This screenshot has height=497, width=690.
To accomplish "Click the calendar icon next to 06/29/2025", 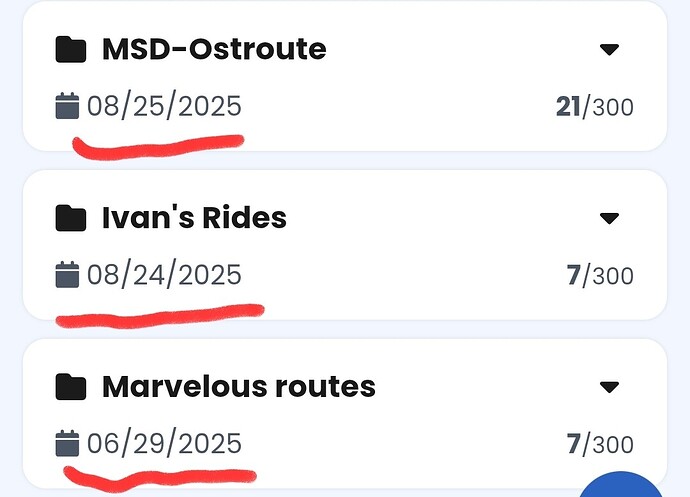I will pyautogui.click(x=67, y=443).
